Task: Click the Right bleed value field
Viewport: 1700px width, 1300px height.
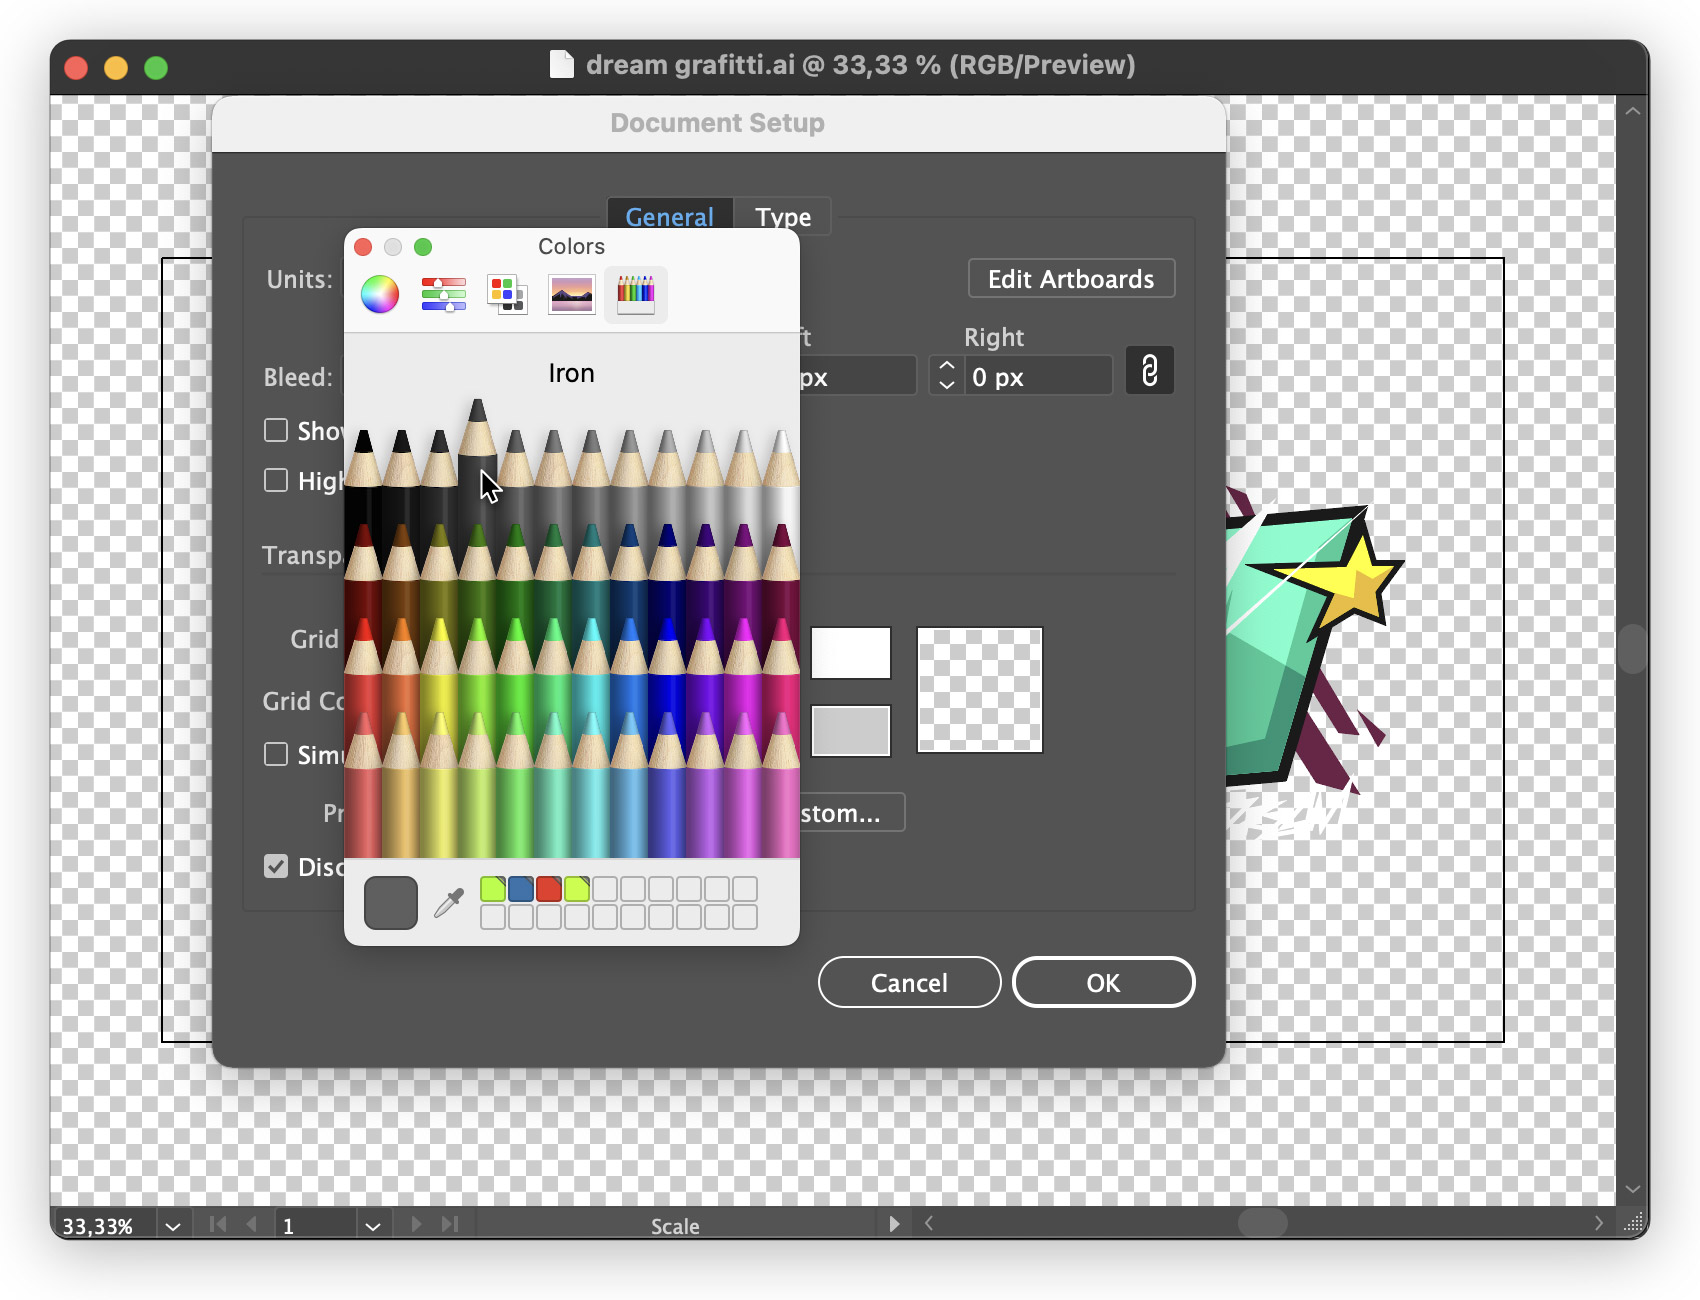Action: click(1037, 377)
